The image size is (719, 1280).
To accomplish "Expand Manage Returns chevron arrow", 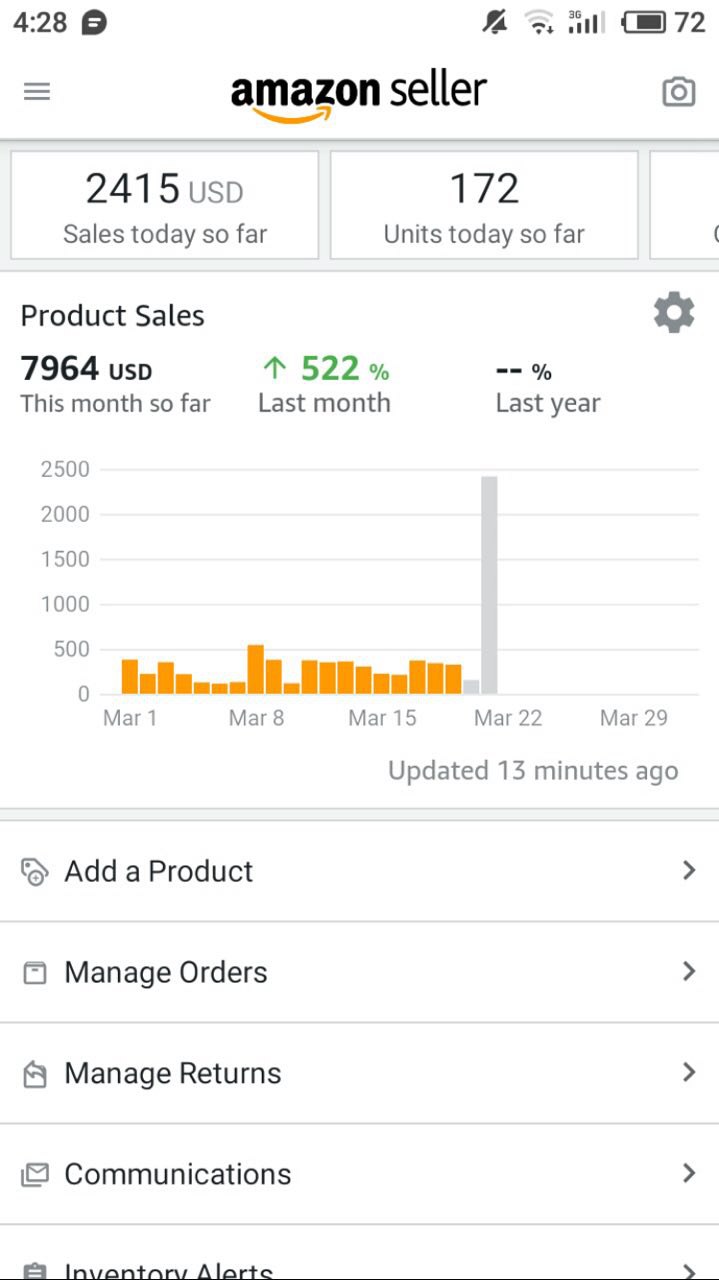I will (x=688, y=1072).
